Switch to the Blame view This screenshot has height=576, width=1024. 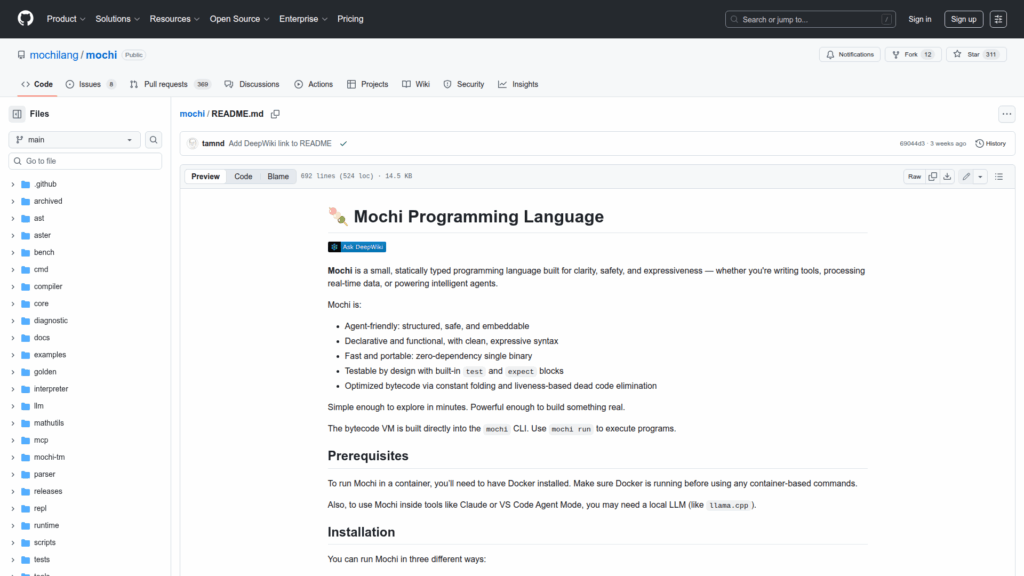coord(277,177)
